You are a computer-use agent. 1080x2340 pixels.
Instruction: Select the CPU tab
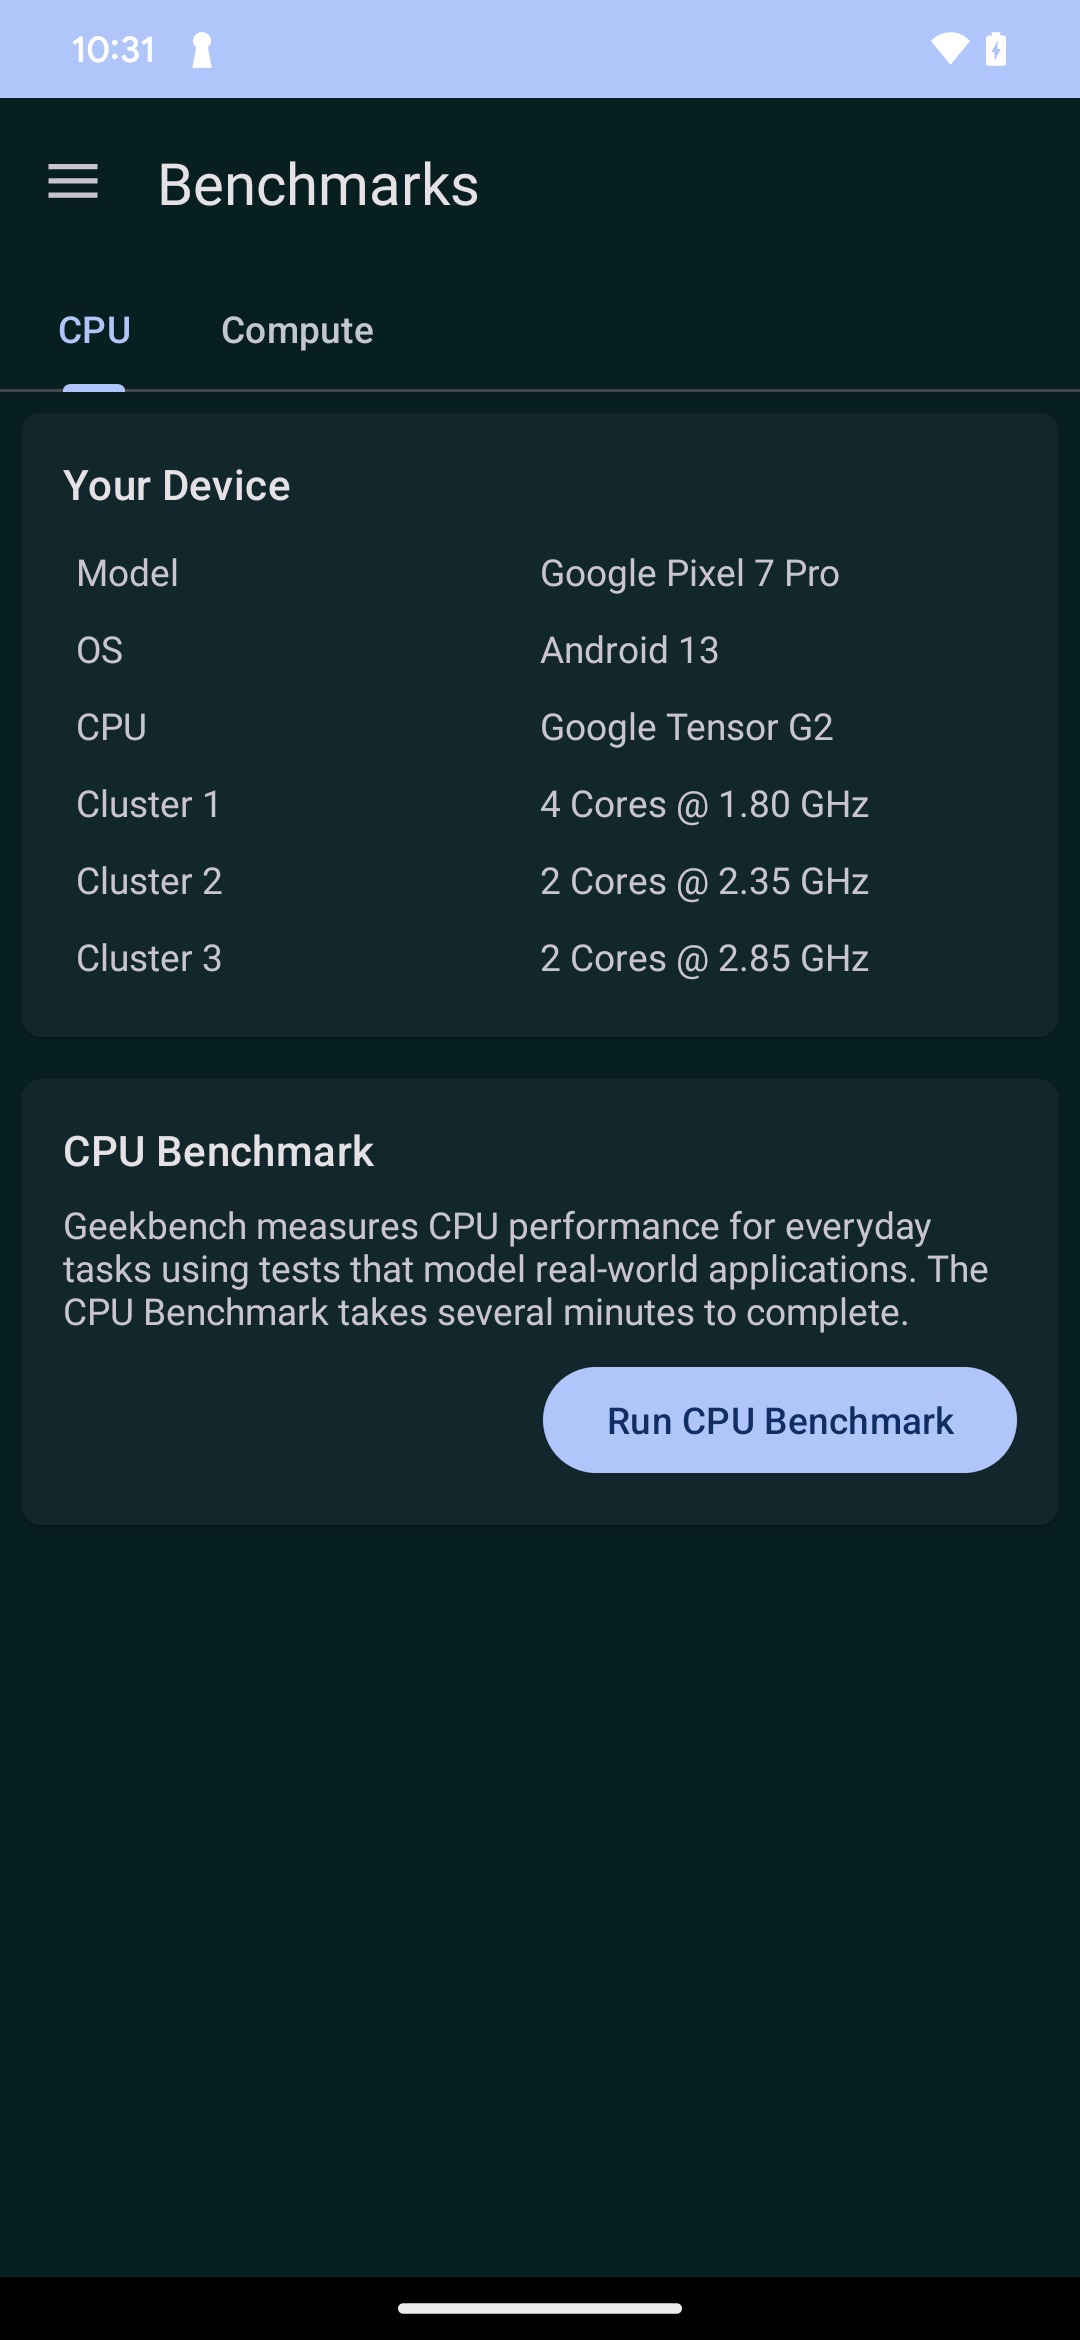(94, 330)
